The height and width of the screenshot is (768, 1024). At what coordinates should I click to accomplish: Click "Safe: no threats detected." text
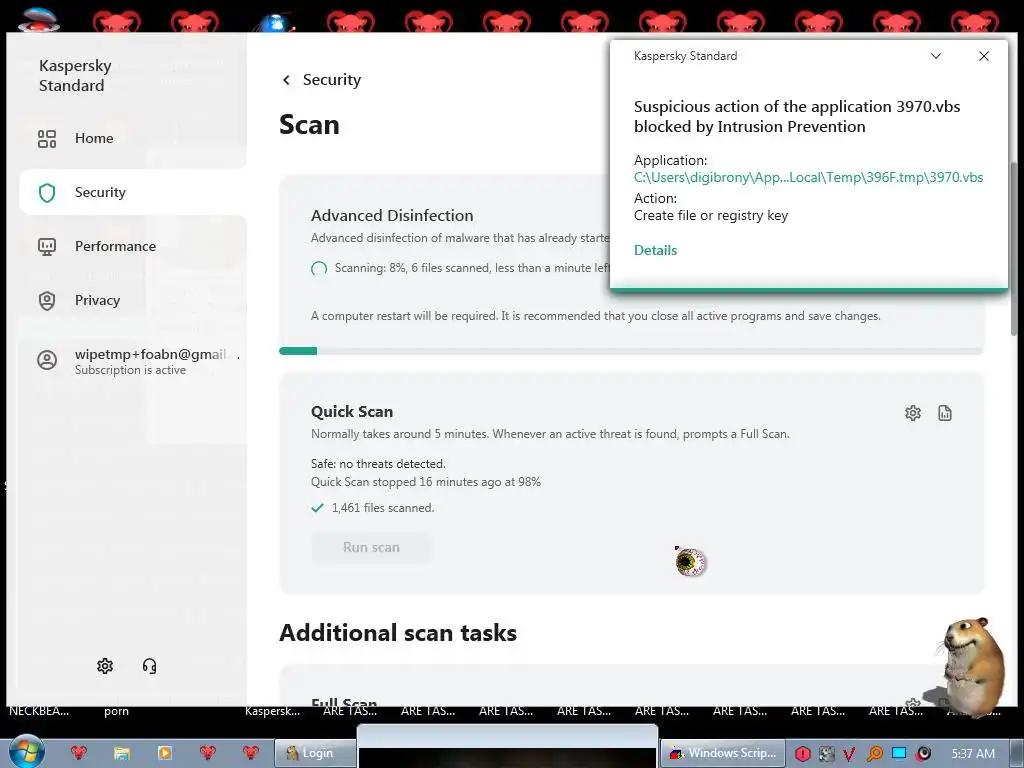coord(378,464)
